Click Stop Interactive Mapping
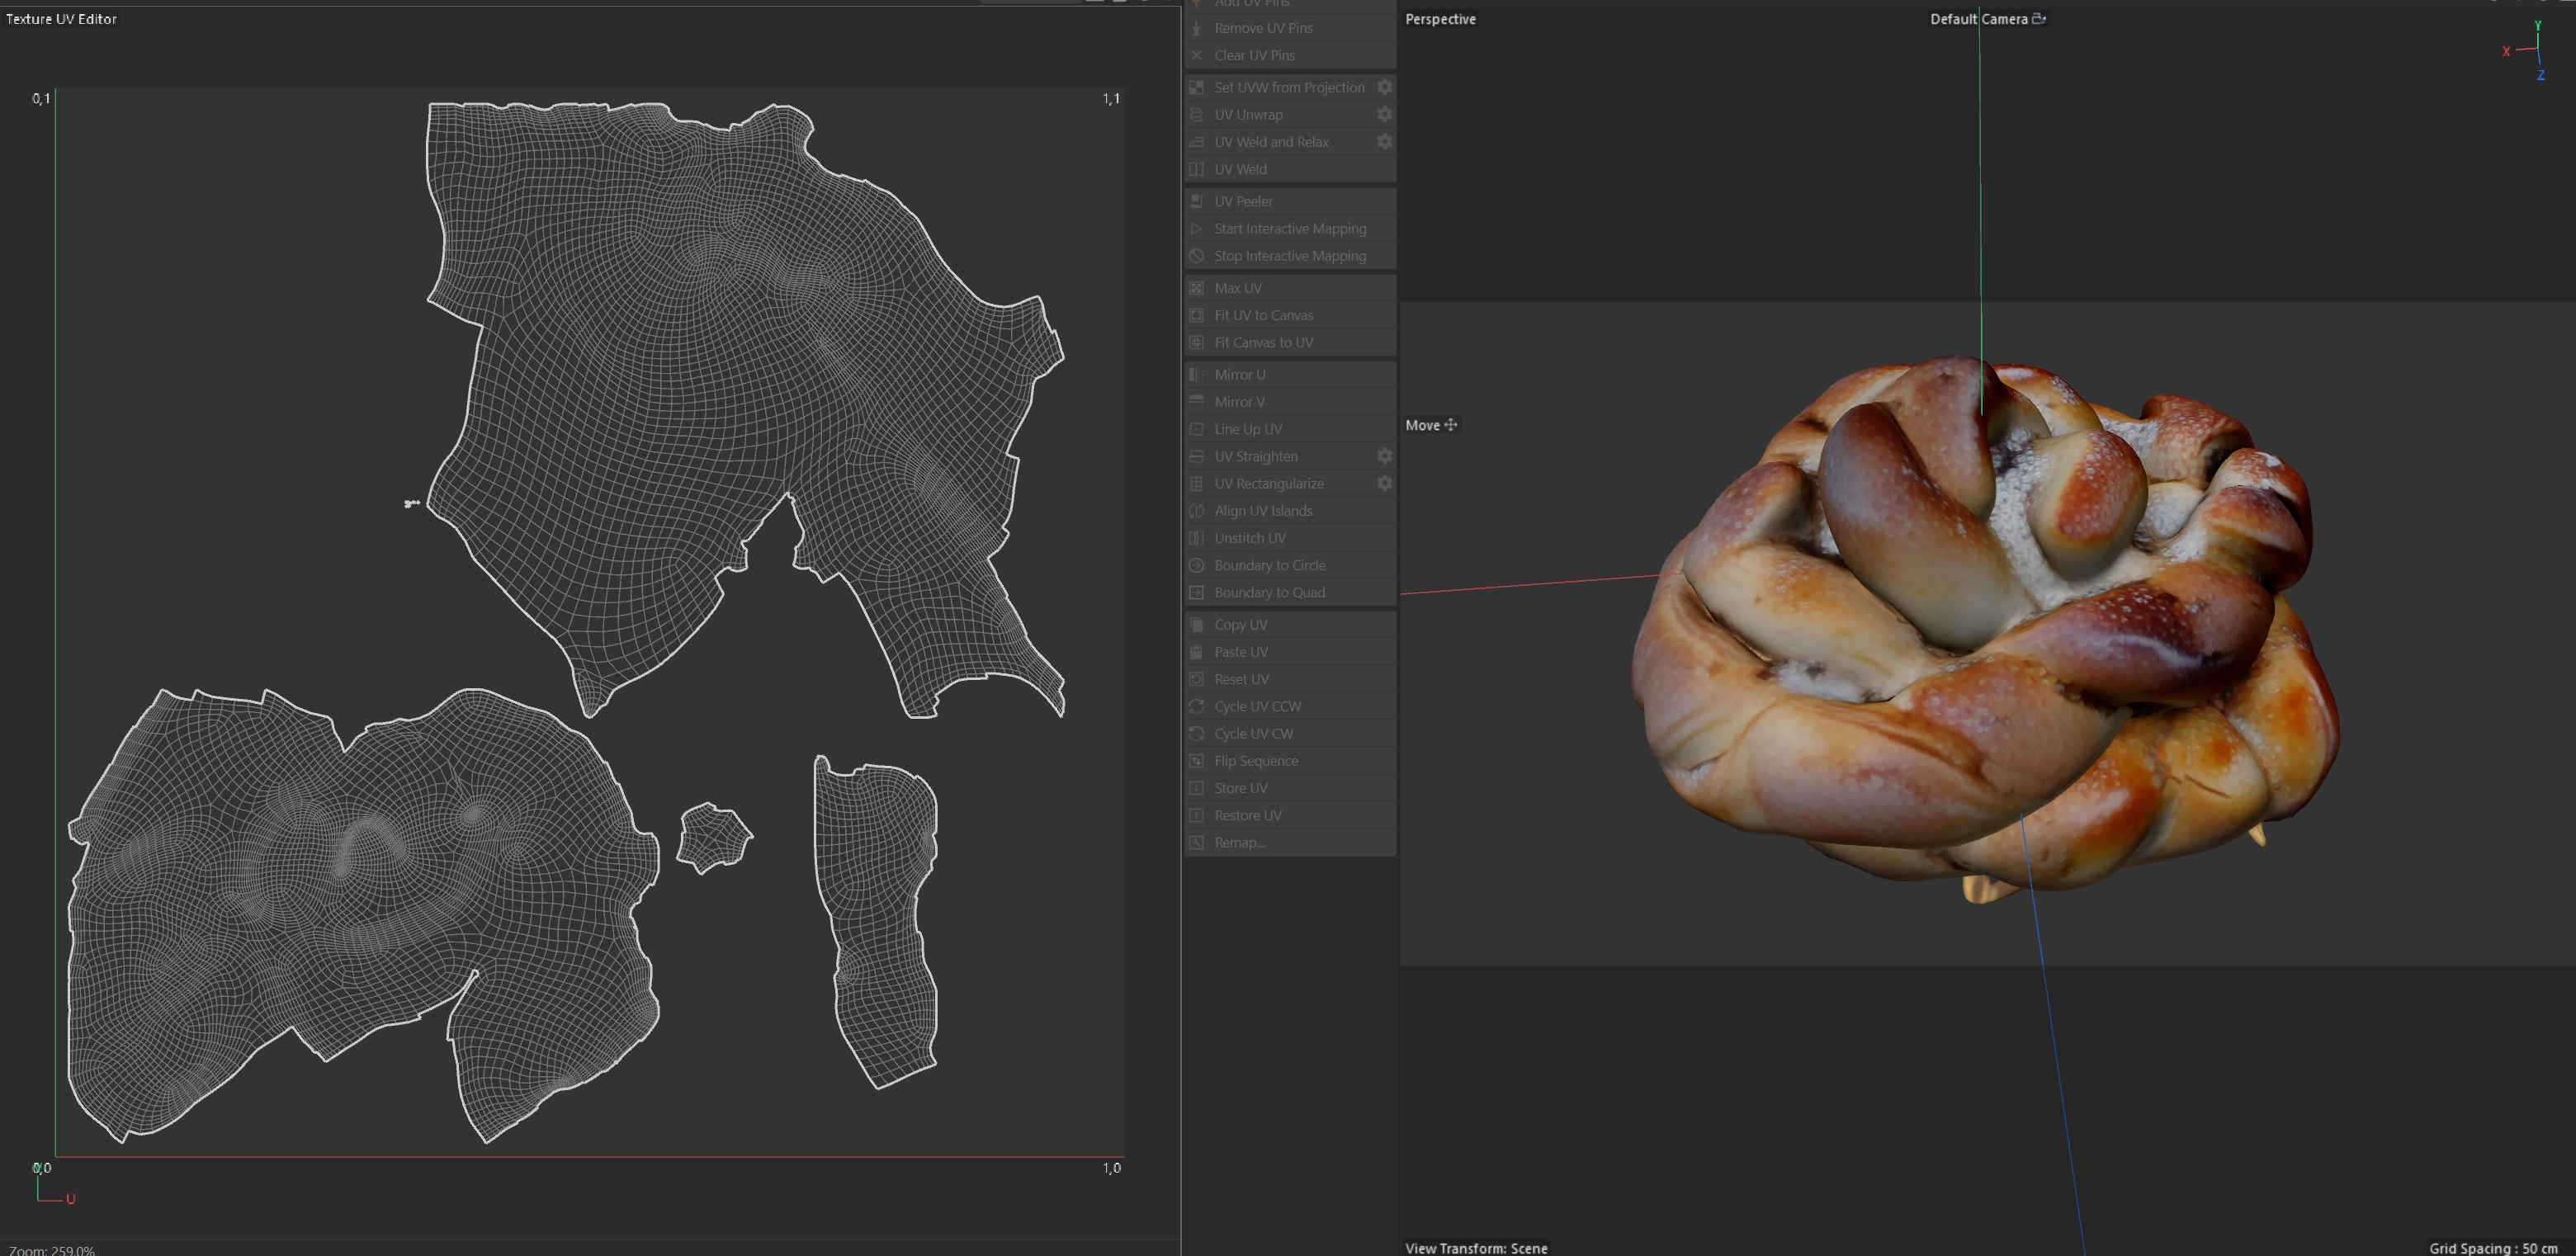This screenshot has height=1256, width=2576. [1289, 256]
